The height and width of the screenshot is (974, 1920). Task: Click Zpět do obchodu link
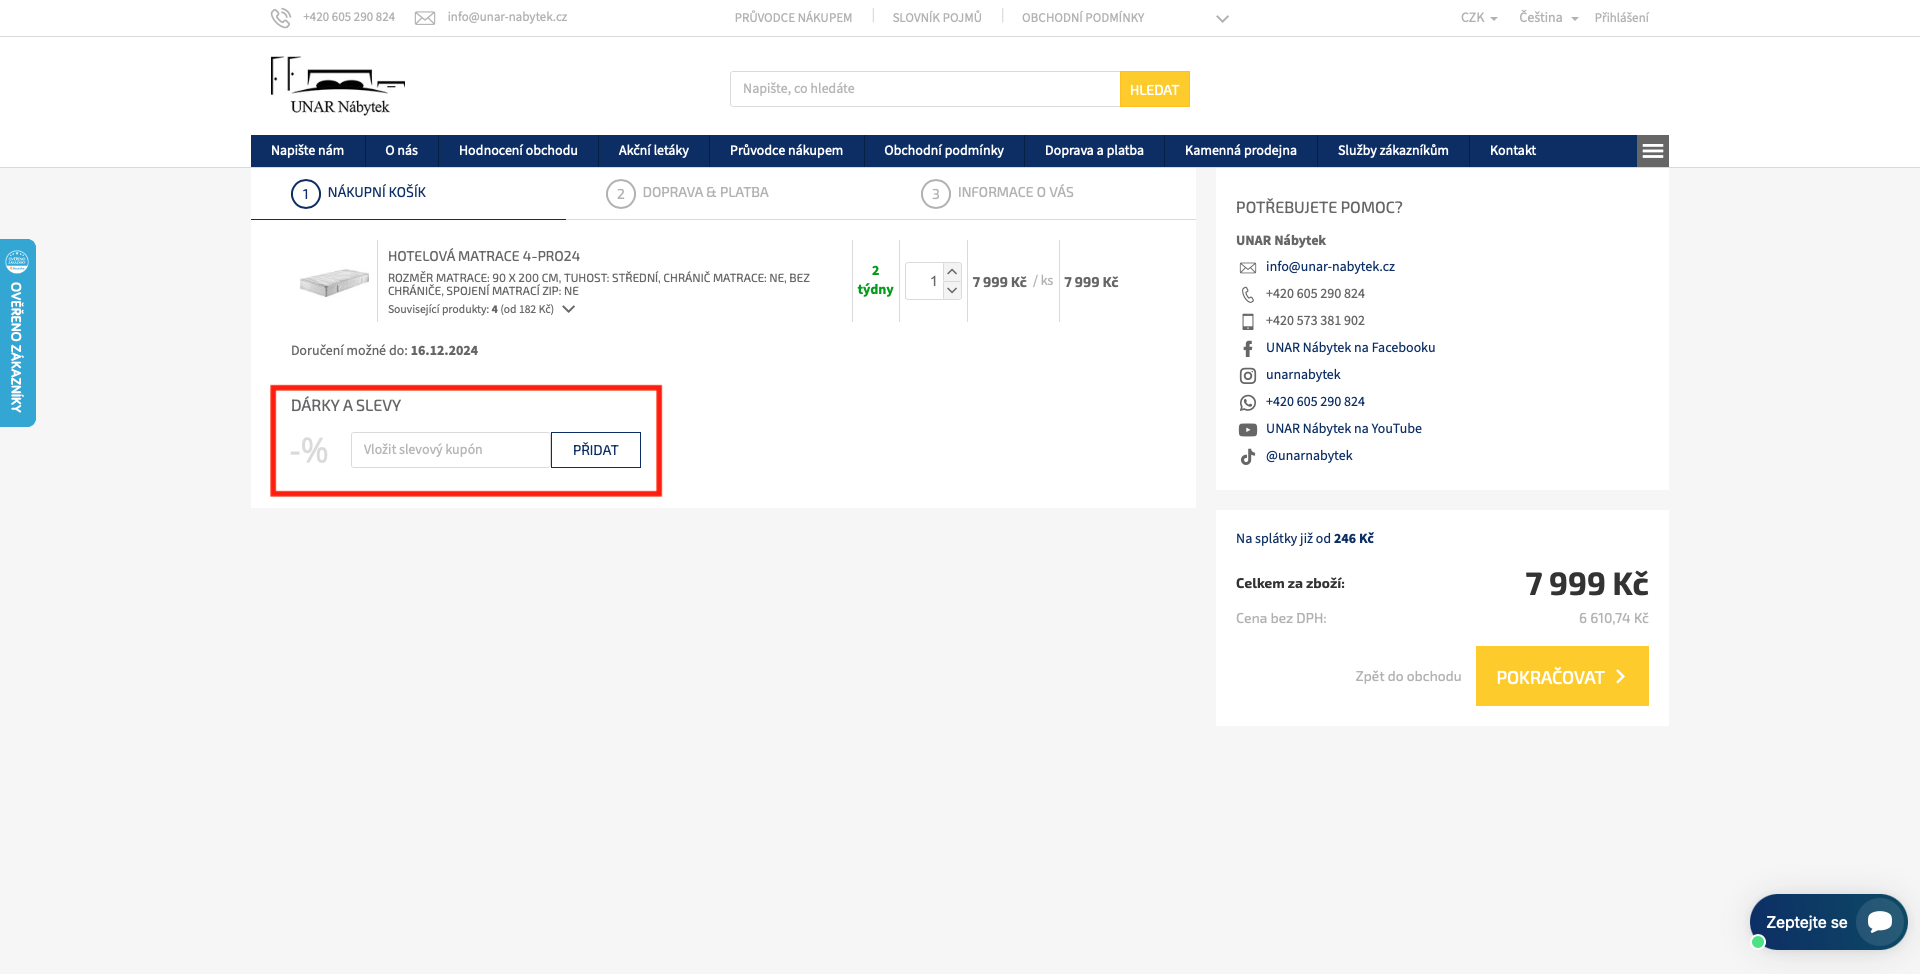click(x=1408, y=677)
